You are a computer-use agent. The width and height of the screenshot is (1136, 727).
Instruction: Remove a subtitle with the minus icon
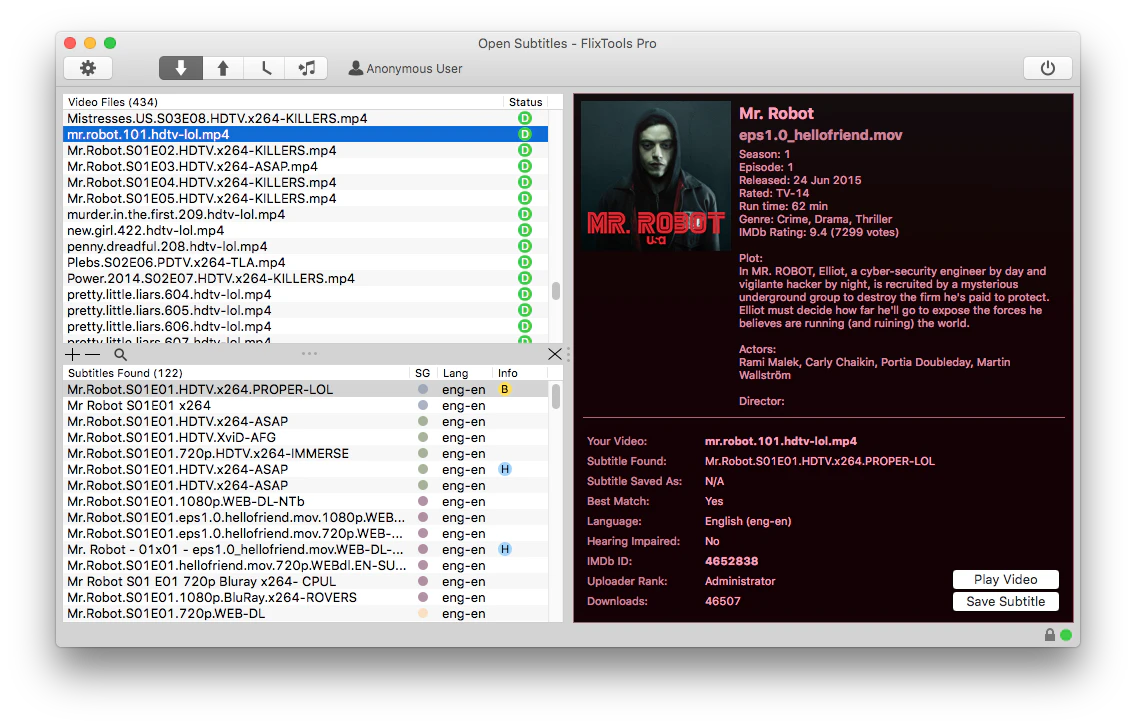pos(91,354)
